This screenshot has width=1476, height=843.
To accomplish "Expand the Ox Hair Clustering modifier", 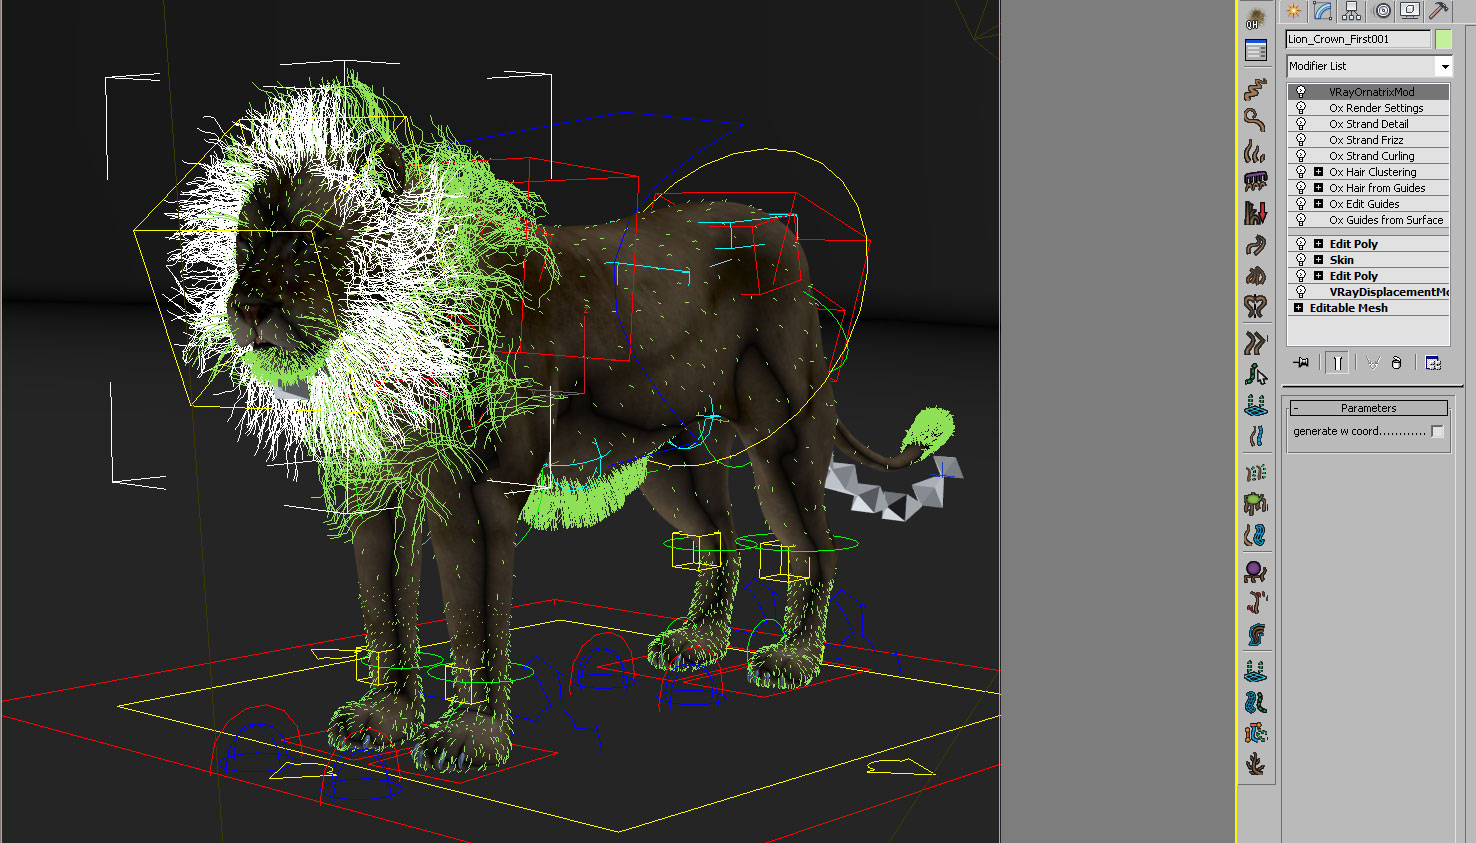I will [x=1318, y=172].
